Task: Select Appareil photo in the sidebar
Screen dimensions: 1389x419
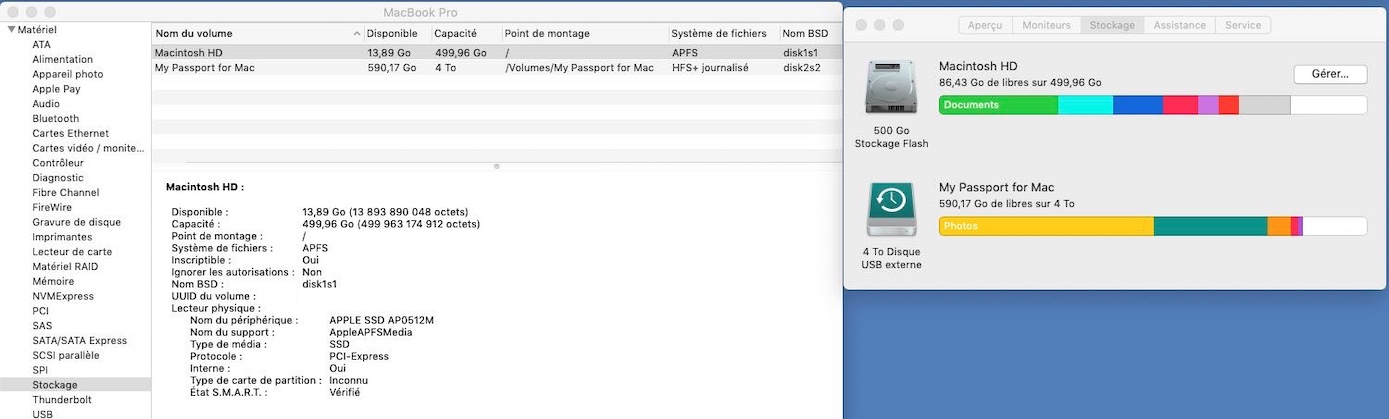Action: [67, 74]
